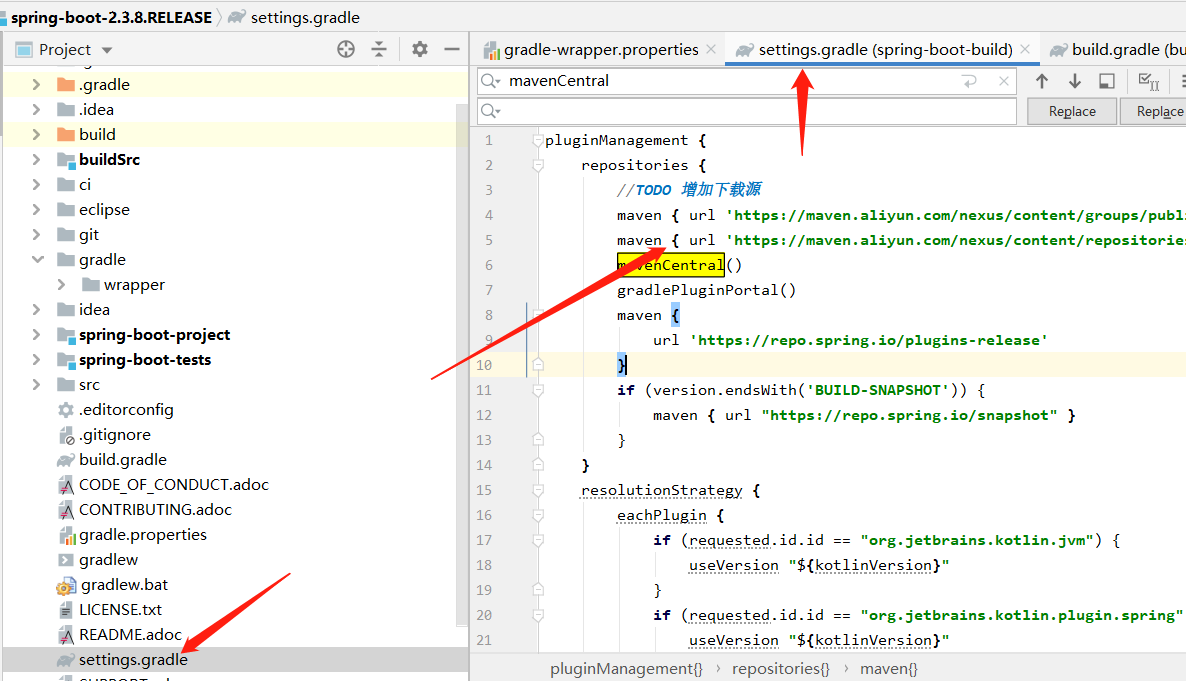Open .editorconfig file
The width and height of the screenshot is (1186, 681).
pos(126,409)
